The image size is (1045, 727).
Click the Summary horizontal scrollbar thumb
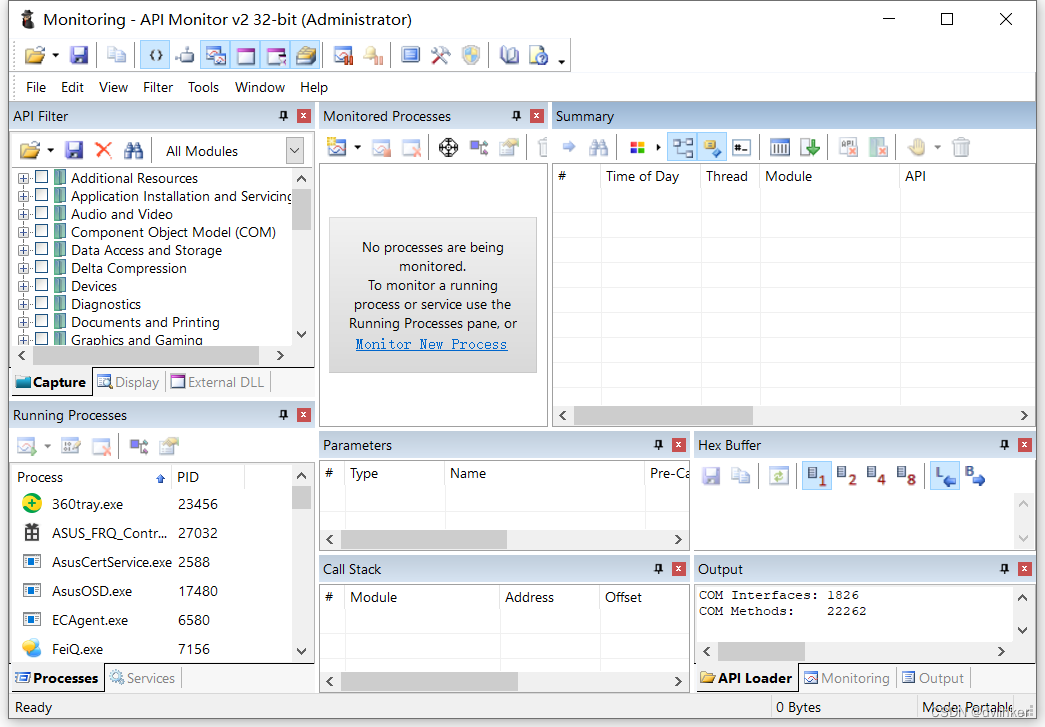[x=664, y=415]
